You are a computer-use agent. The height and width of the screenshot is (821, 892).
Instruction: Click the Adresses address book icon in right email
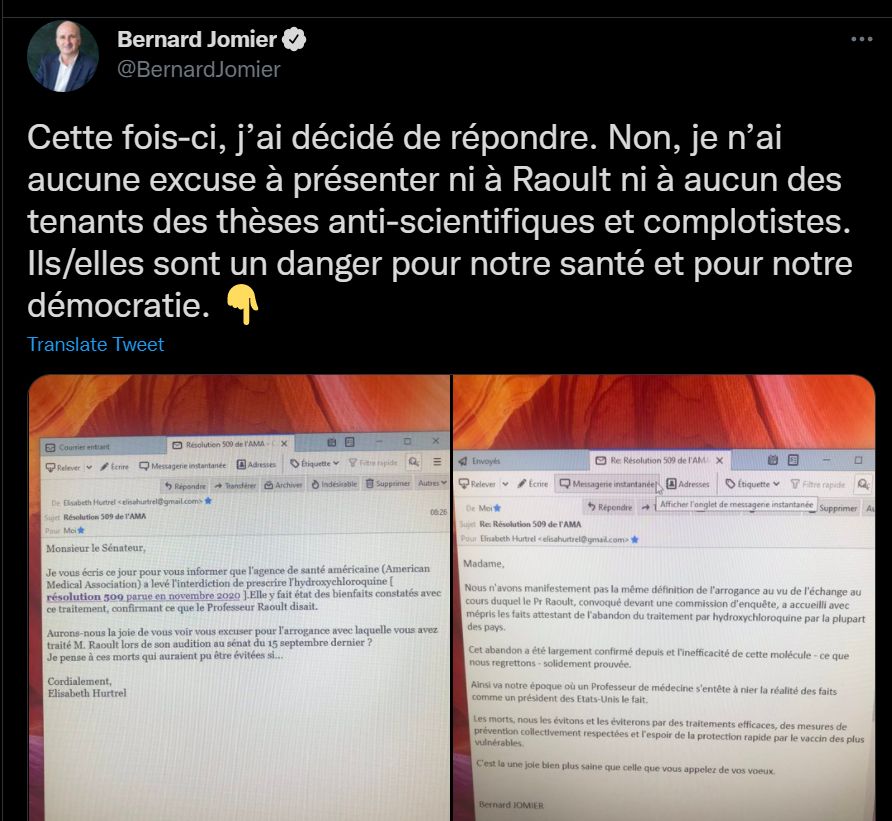coord(671,484)
